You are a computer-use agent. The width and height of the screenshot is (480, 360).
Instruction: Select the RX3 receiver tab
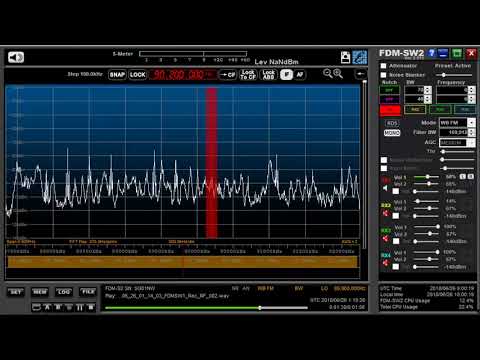[x=440, y=109]
